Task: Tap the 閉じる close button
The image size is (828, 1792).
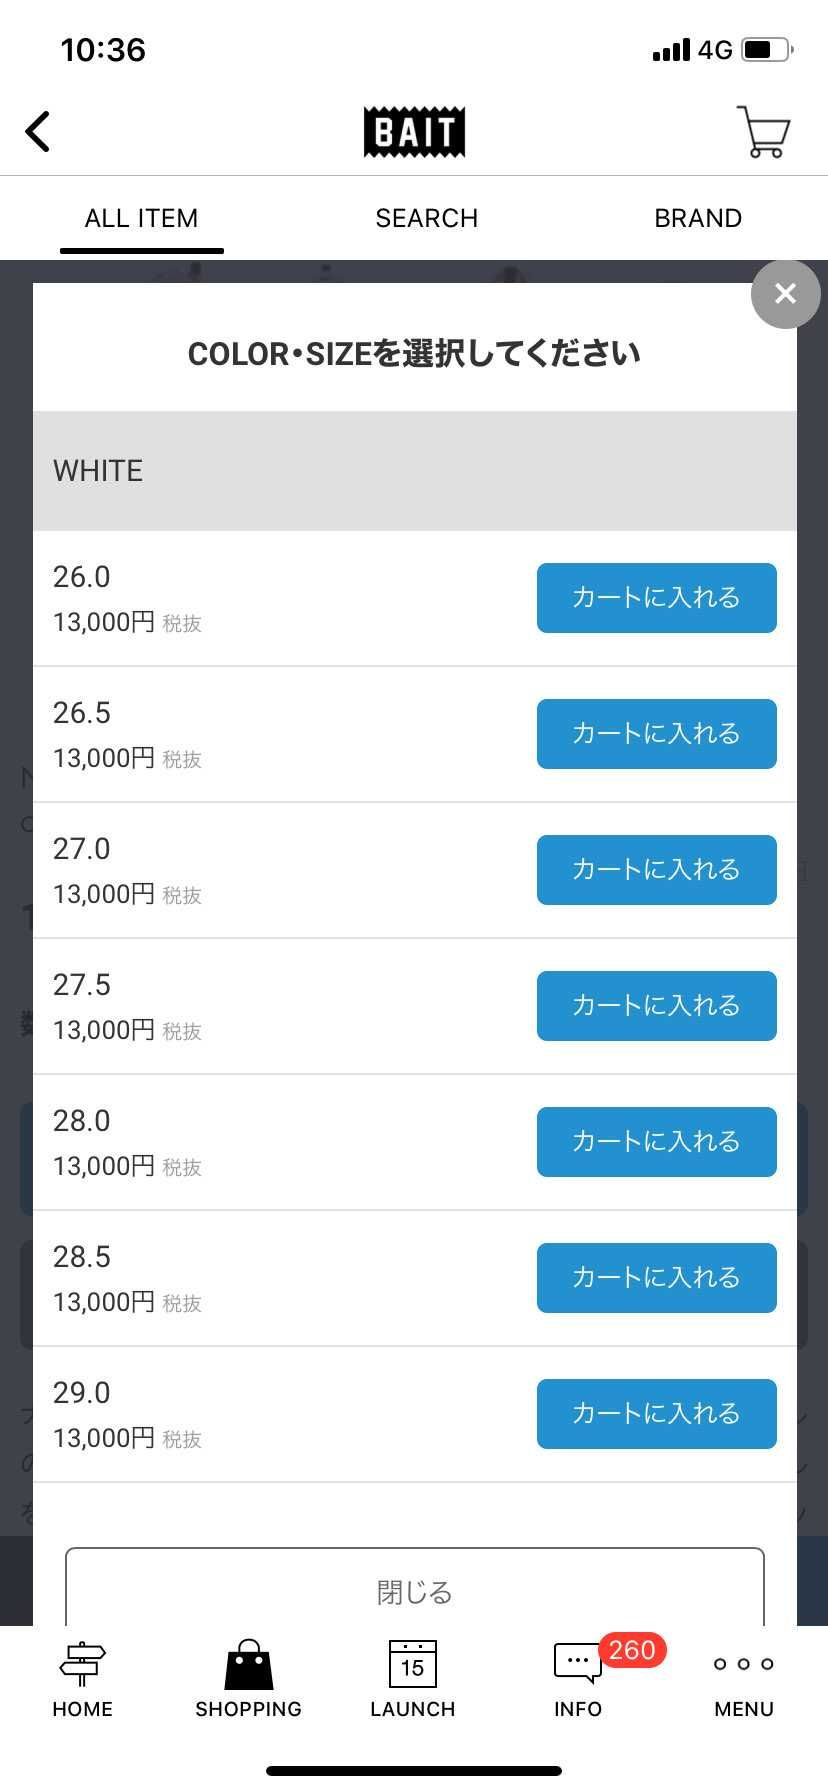Action: coord(415,1588)
